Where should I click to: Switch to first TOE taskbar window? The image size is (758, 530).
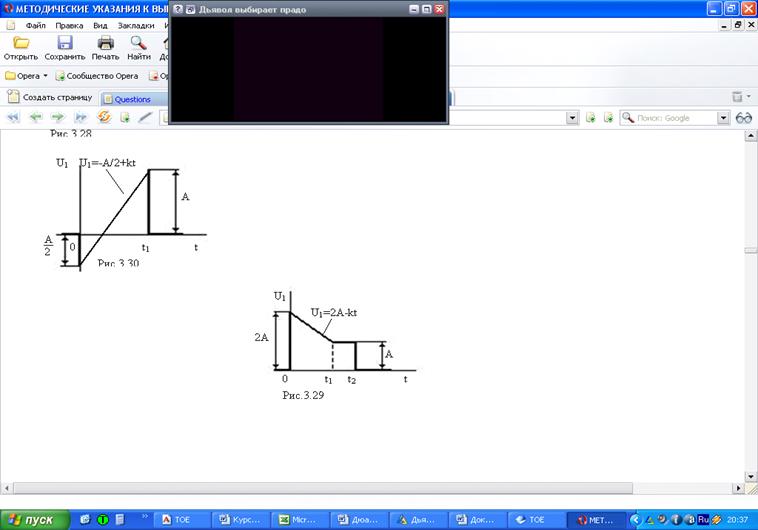point(182,520)
